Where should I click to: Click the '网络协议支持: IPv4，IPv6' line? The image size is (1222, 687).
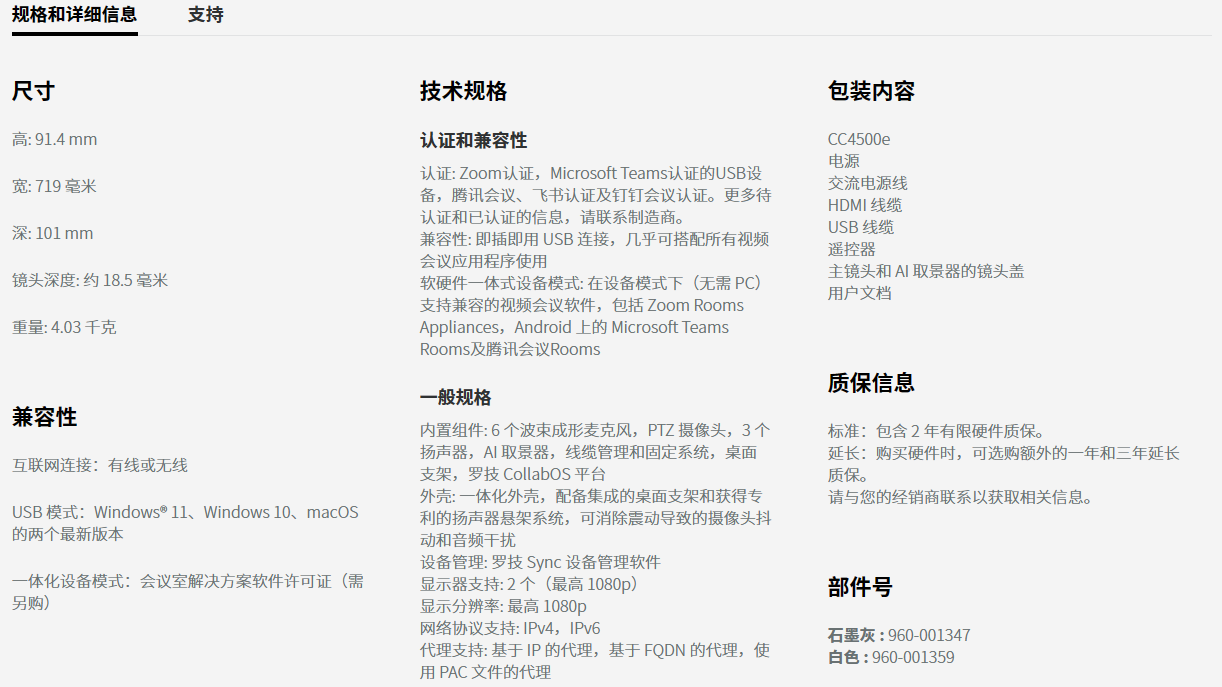point(510,629)
